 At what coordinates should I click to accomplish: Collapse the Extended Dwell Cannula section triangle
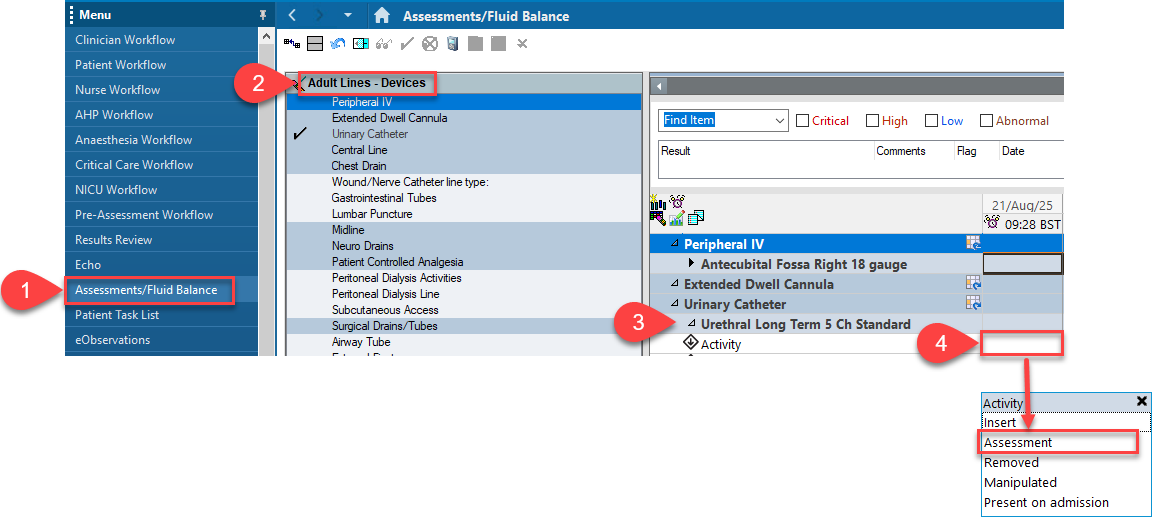674,283
